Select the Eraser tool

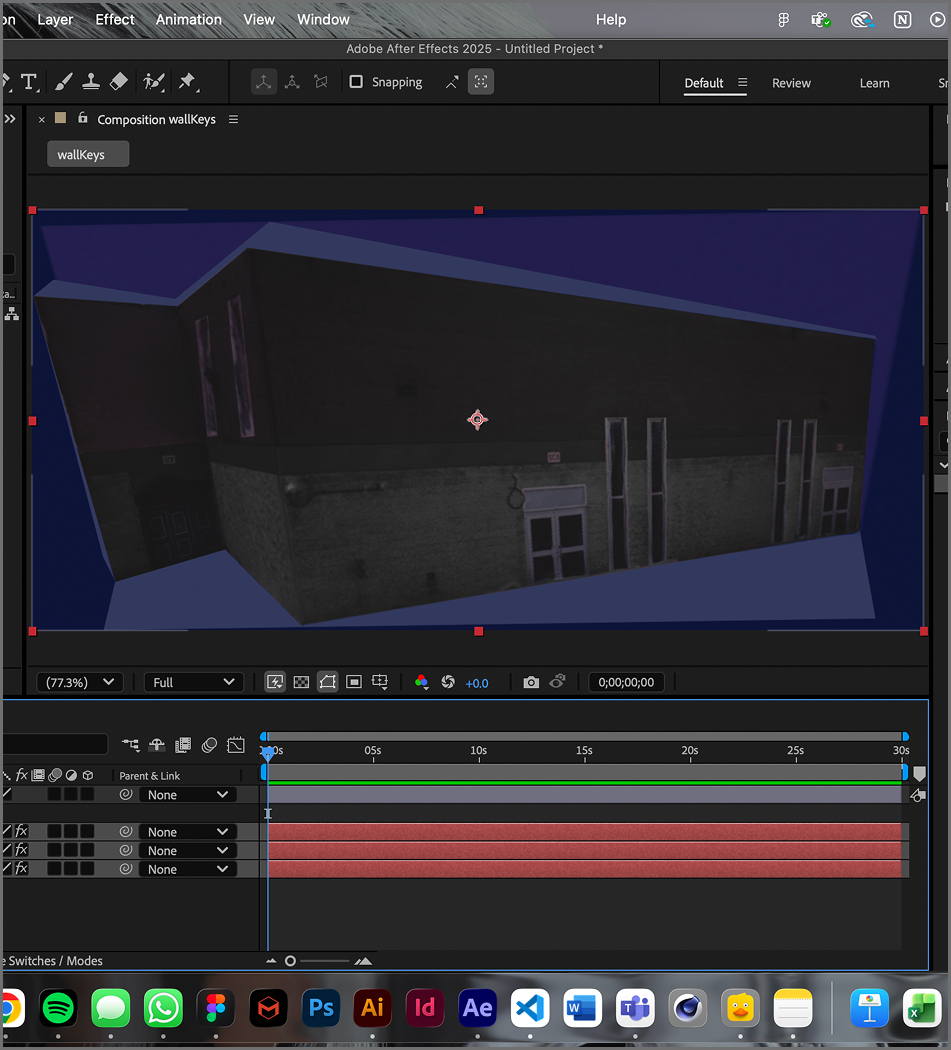(117, 81)
